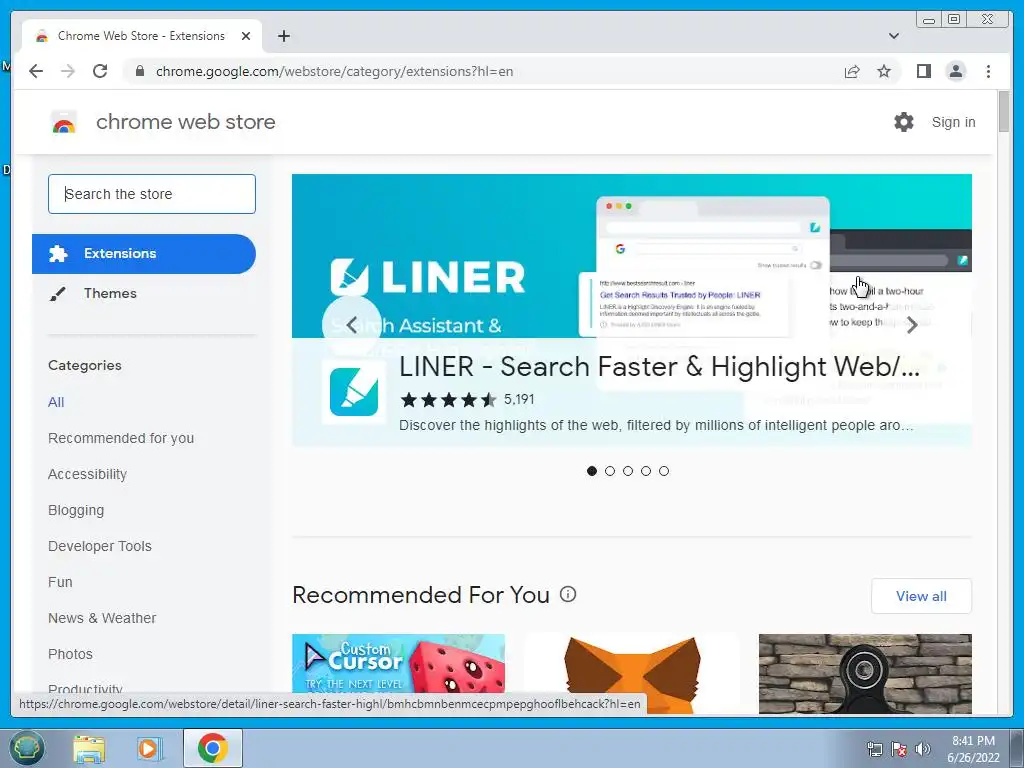Click the network tray icon
Image resolution: width=1024 pixels, height=768 pixels.
coord(874,749)
